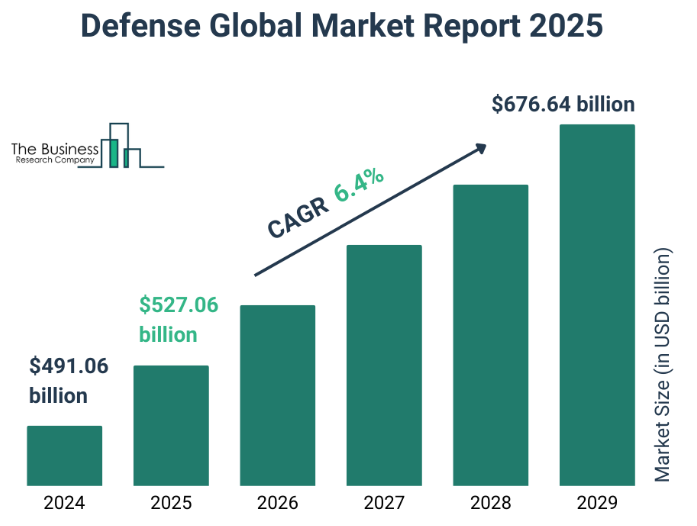
Task: Click the 2026 x-axis year label
Action: point(278,503)
